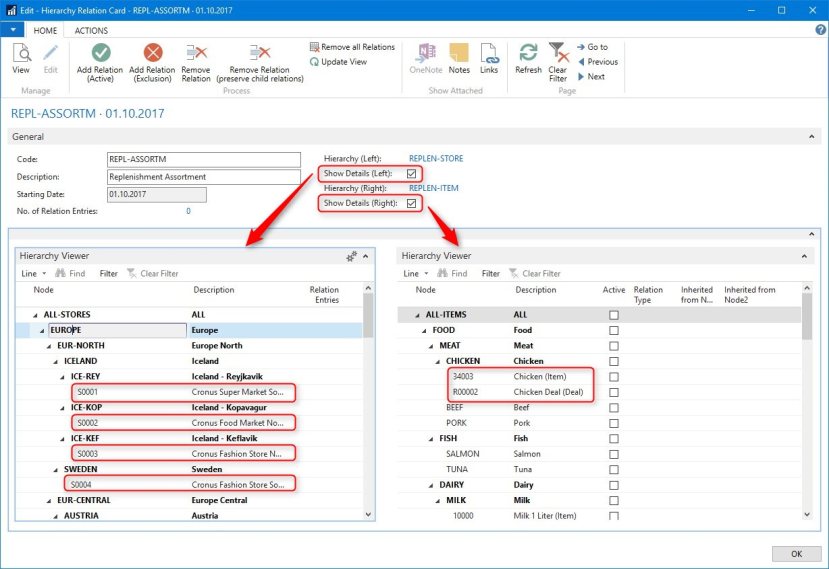829x569 pixels.
Task: Tick the Active checkbox for FOOD row
Action: point(614,330)
